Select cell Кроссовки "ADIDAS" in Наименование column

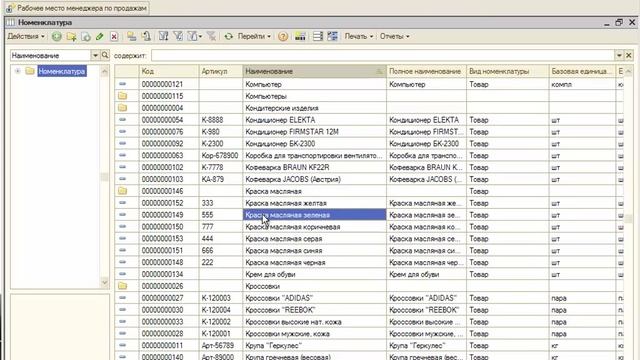point(314,298)
